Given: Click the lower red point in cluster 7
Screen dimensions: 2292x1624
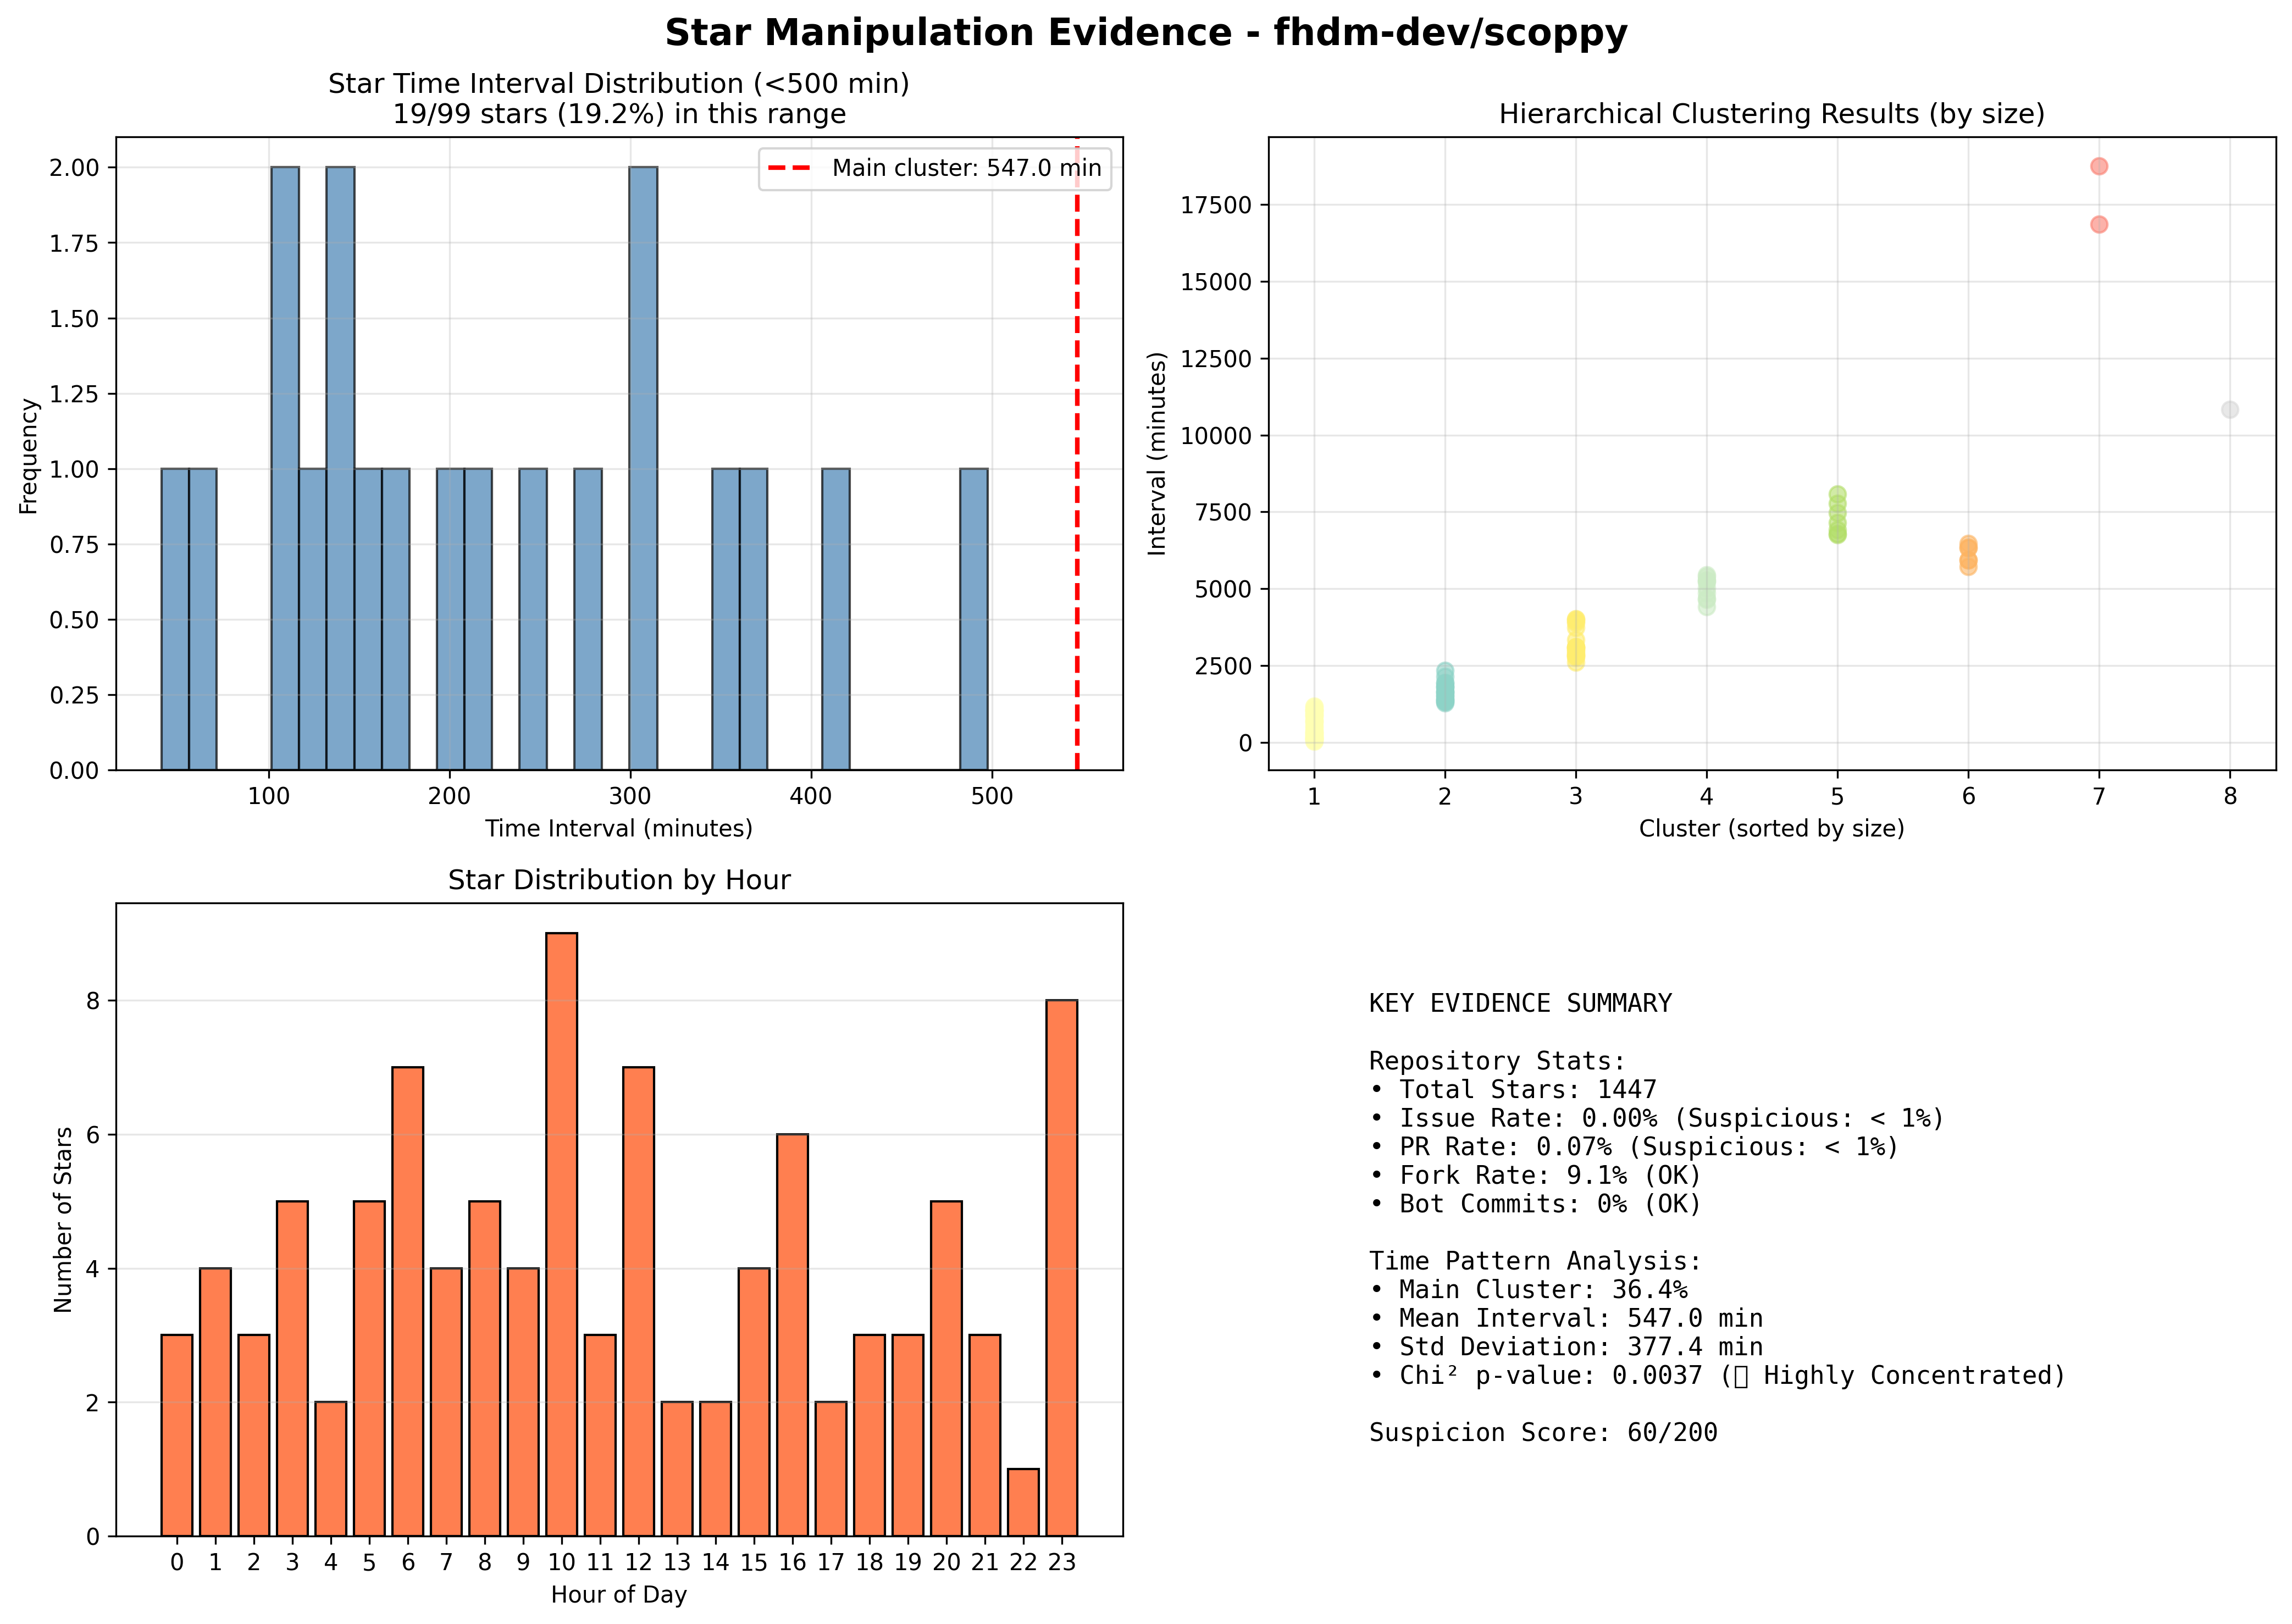Looking at the screenshot, I should (2099, 224).
